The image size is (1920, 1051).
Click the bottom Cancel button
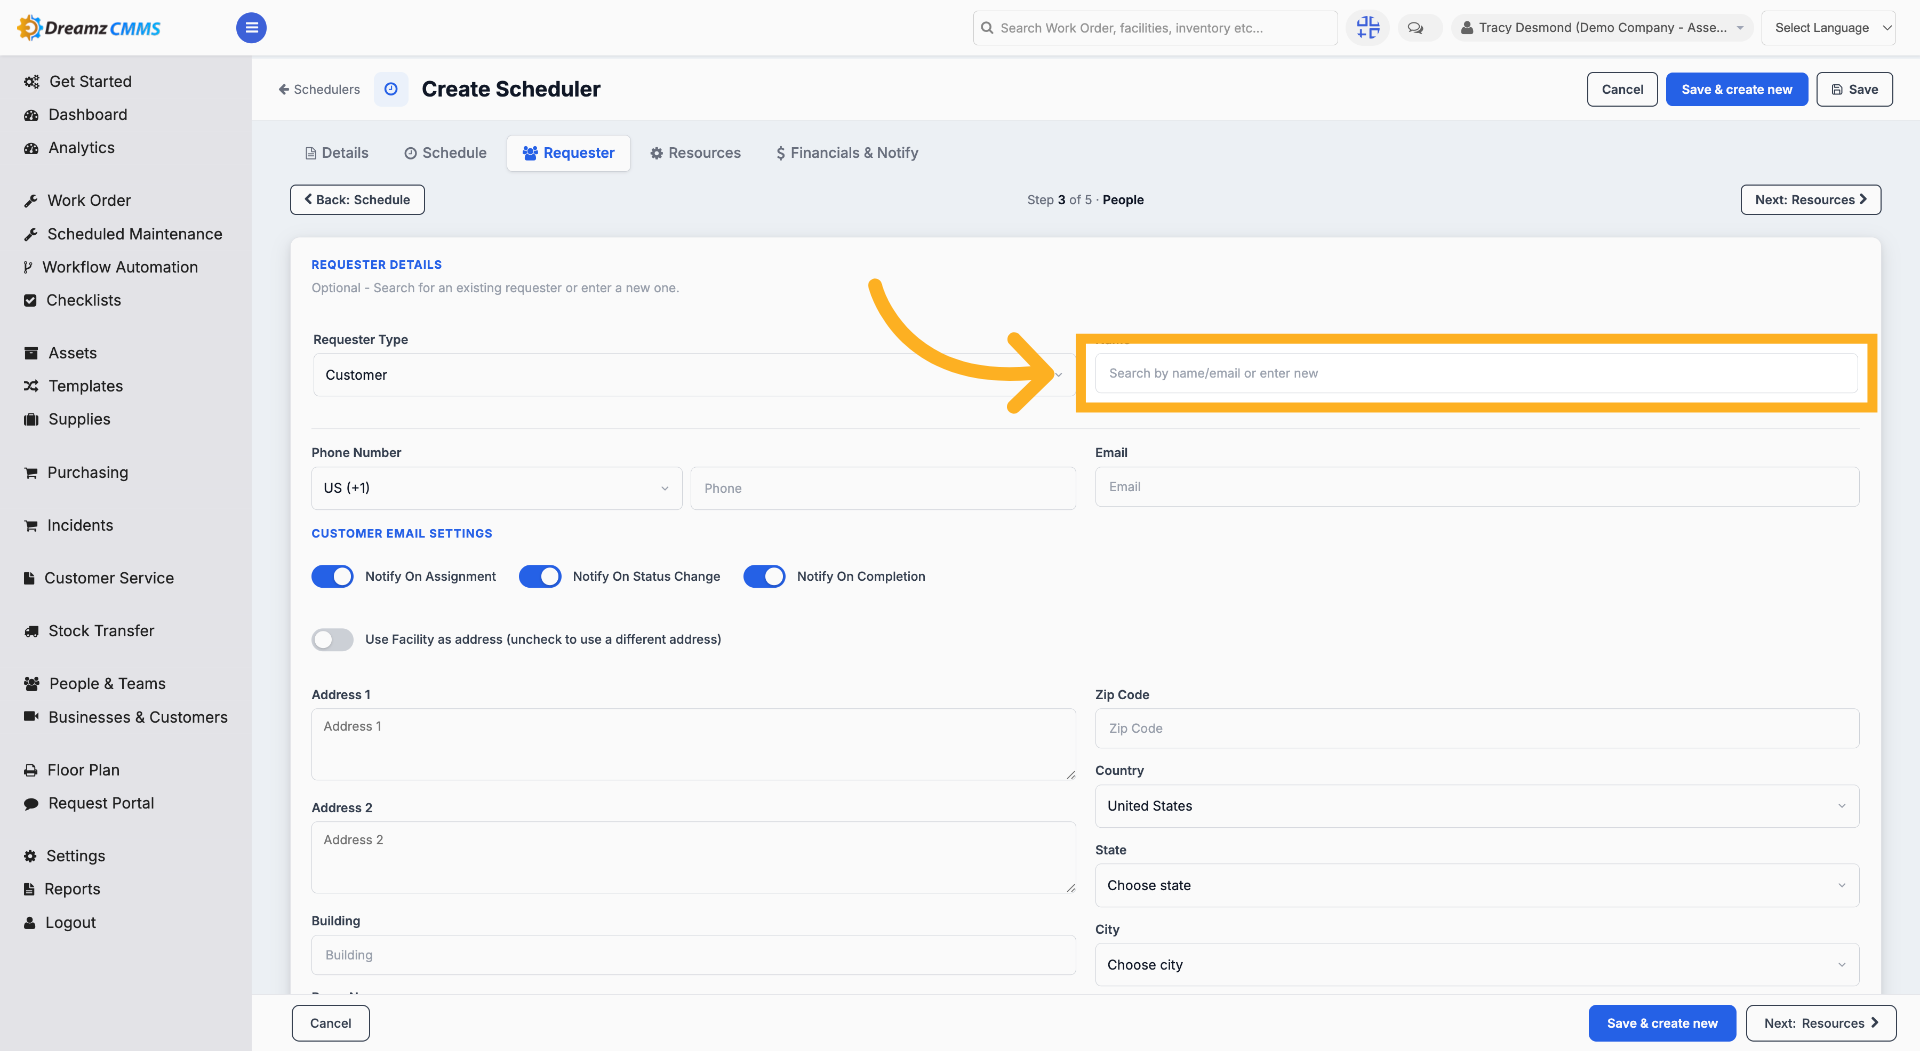[331, 1023]
